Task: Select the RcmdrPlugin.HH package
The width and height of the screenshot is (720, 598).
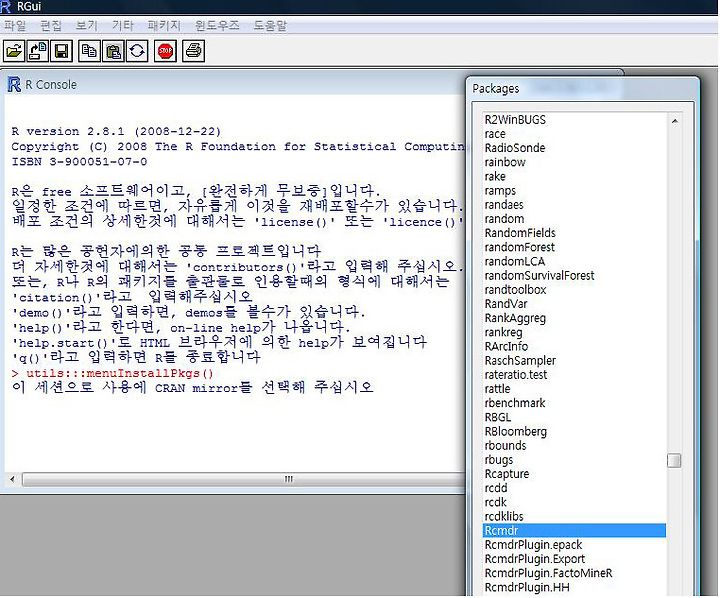Action: (574, 587)
